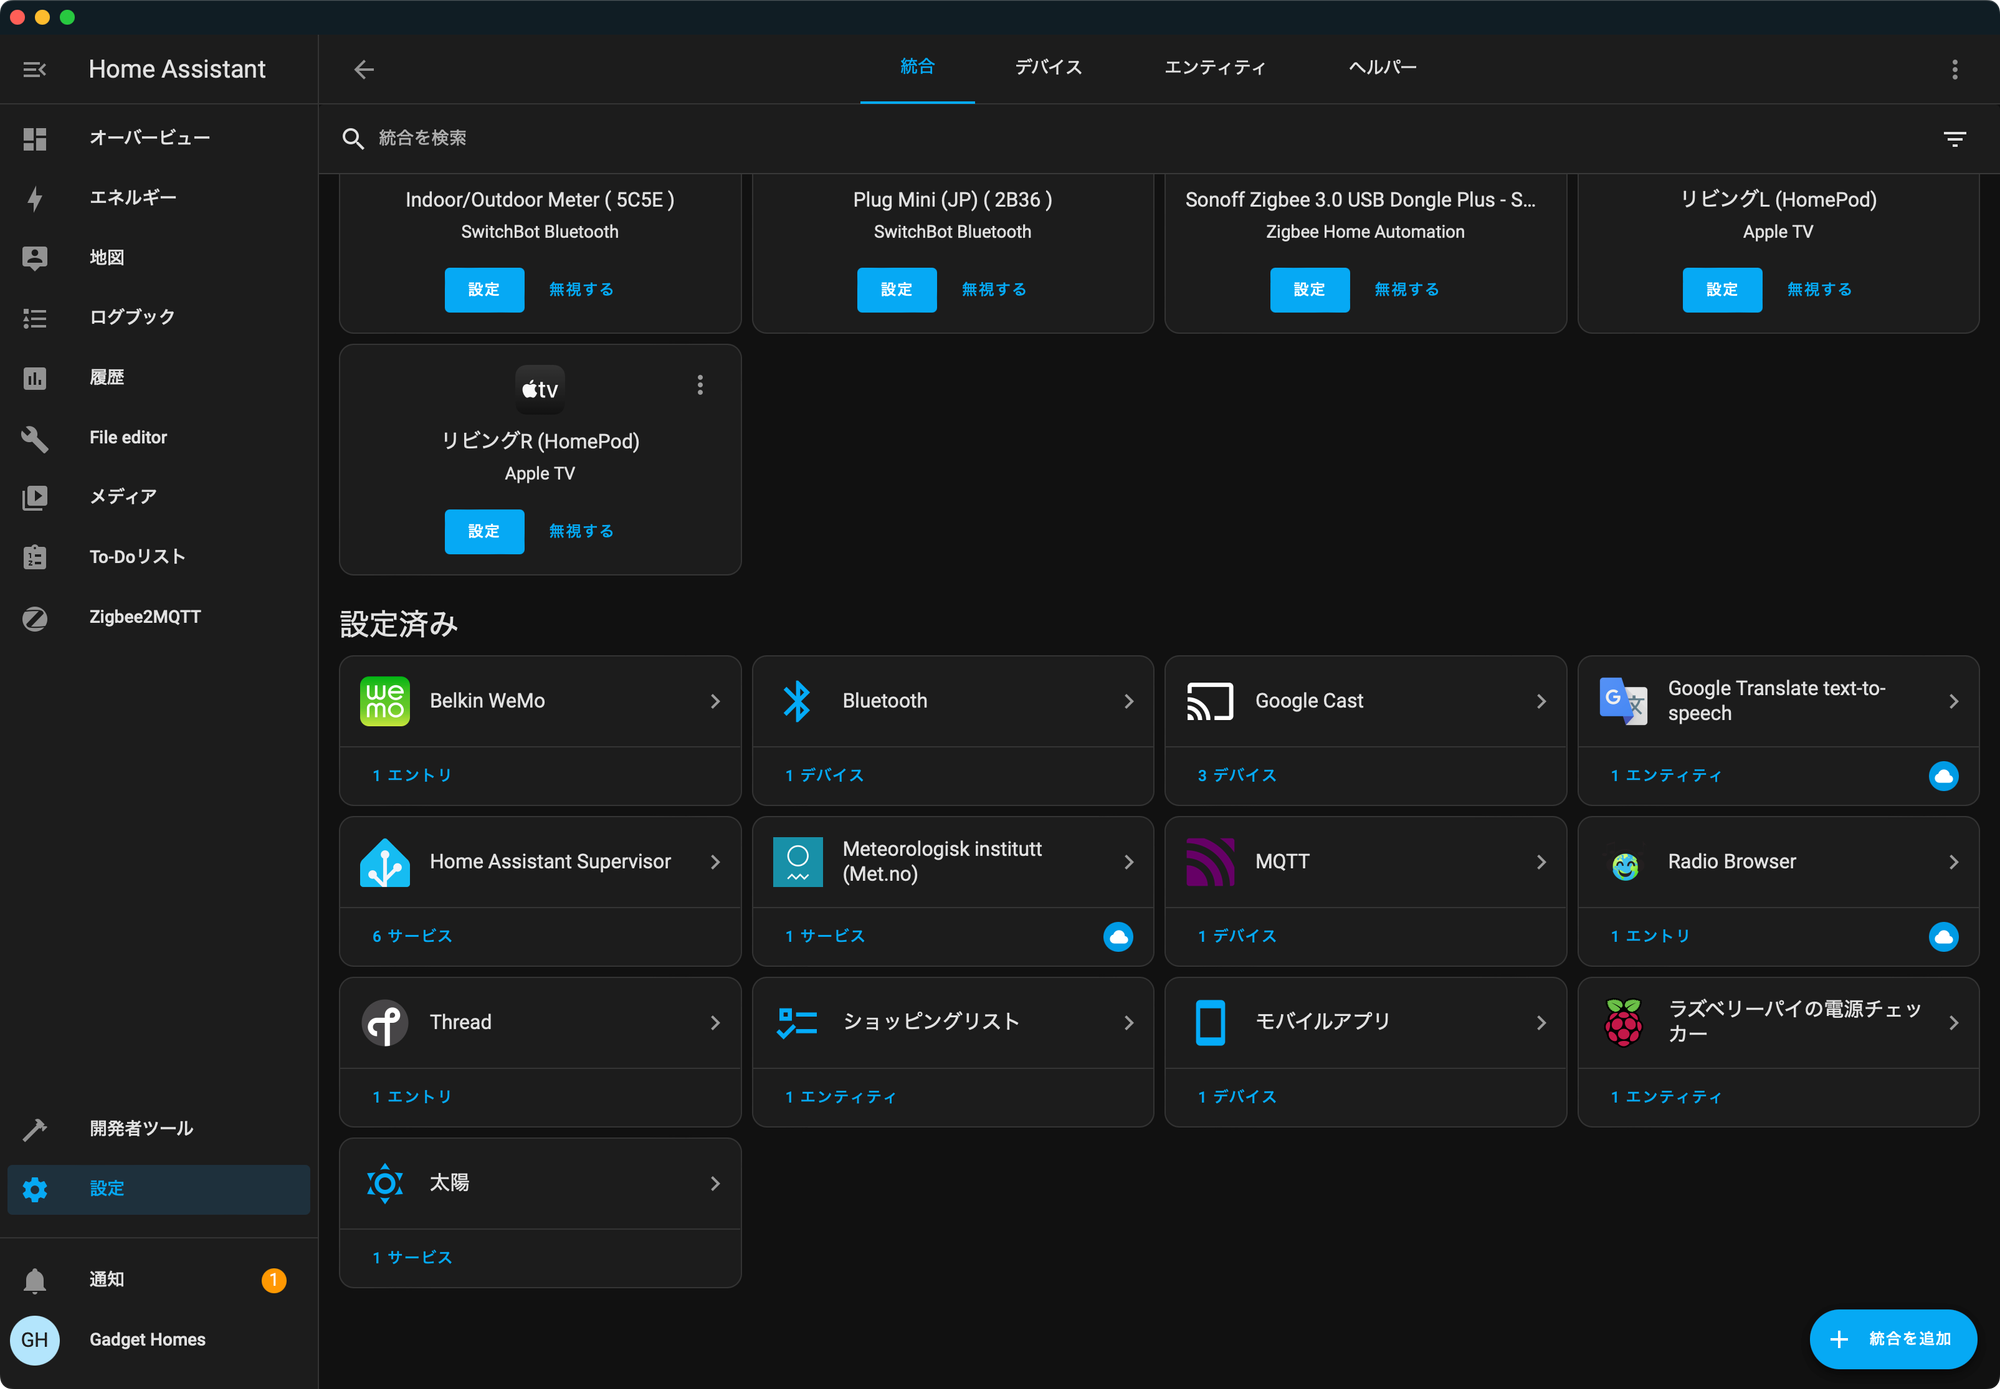Expand the MQTT integration entry

click(x=1538, y=862)
